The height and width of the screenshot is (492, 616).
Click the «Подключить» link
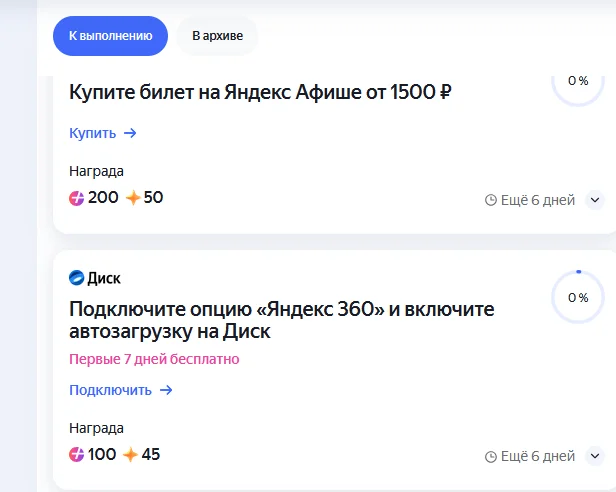pos(110,390)
